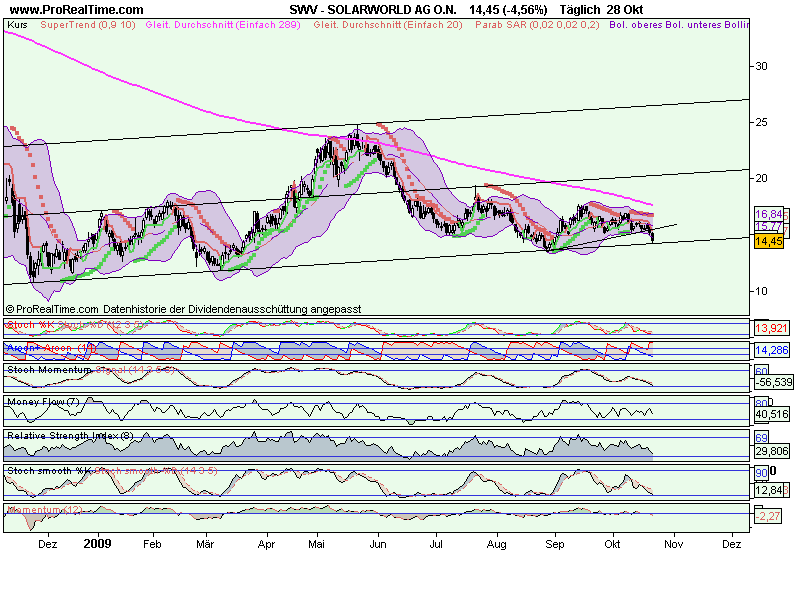800x600 pixels.
Task: Click the Aroon indicator panel label
Action: (x=30, y=347)
